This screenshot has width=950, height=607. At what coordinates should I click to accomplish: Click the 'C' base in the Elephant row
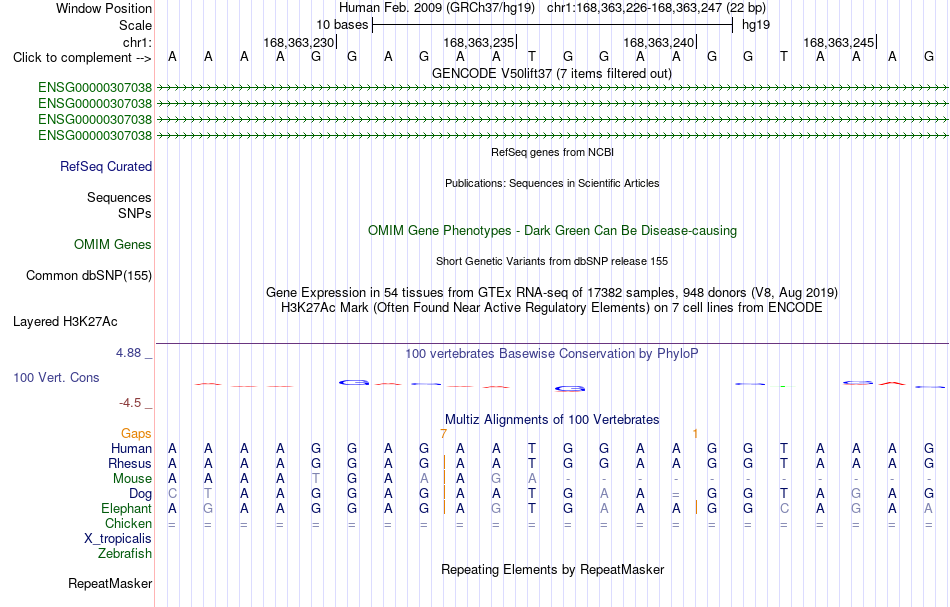pyautogui.click(x=784, y=508)
